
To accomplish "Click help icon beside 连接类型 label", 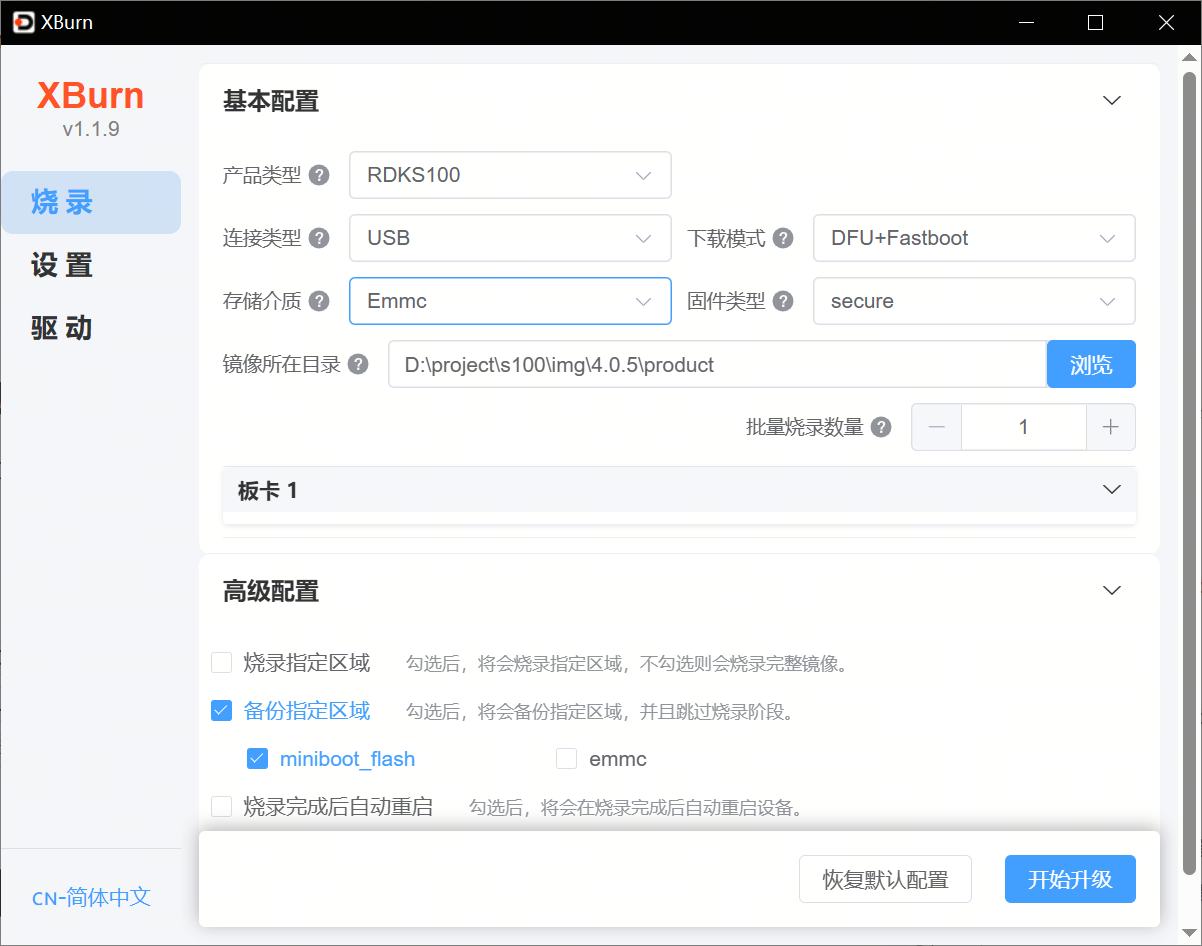I will coord(319,238).
